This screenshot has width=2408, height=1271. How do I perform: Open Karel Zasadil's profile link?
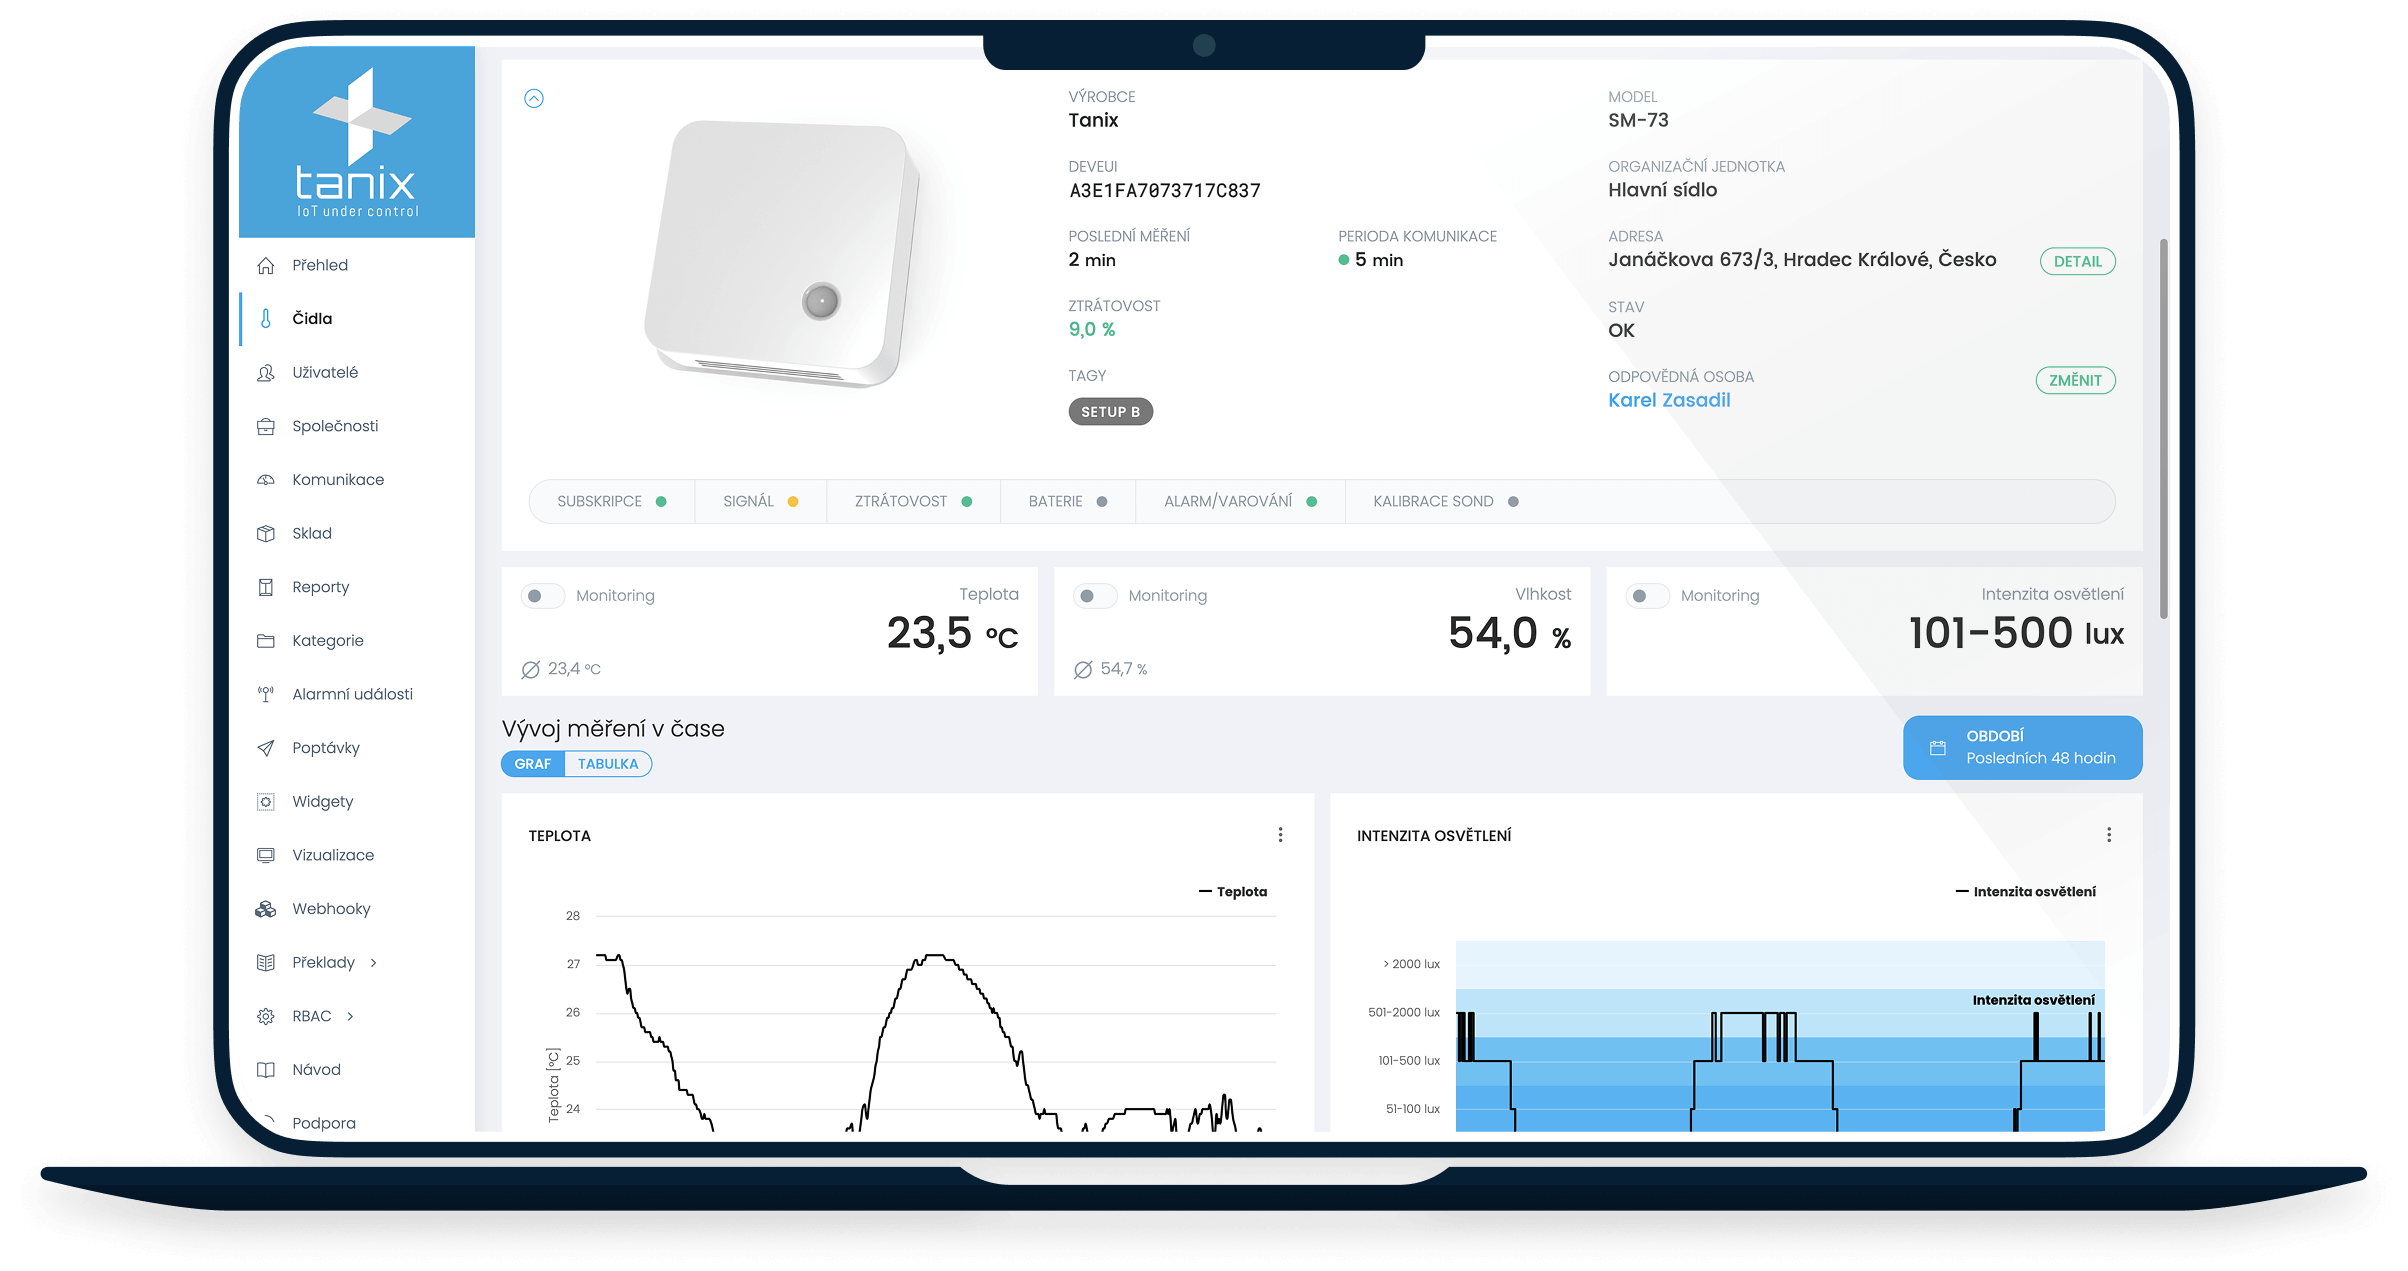pos(1669,400)
